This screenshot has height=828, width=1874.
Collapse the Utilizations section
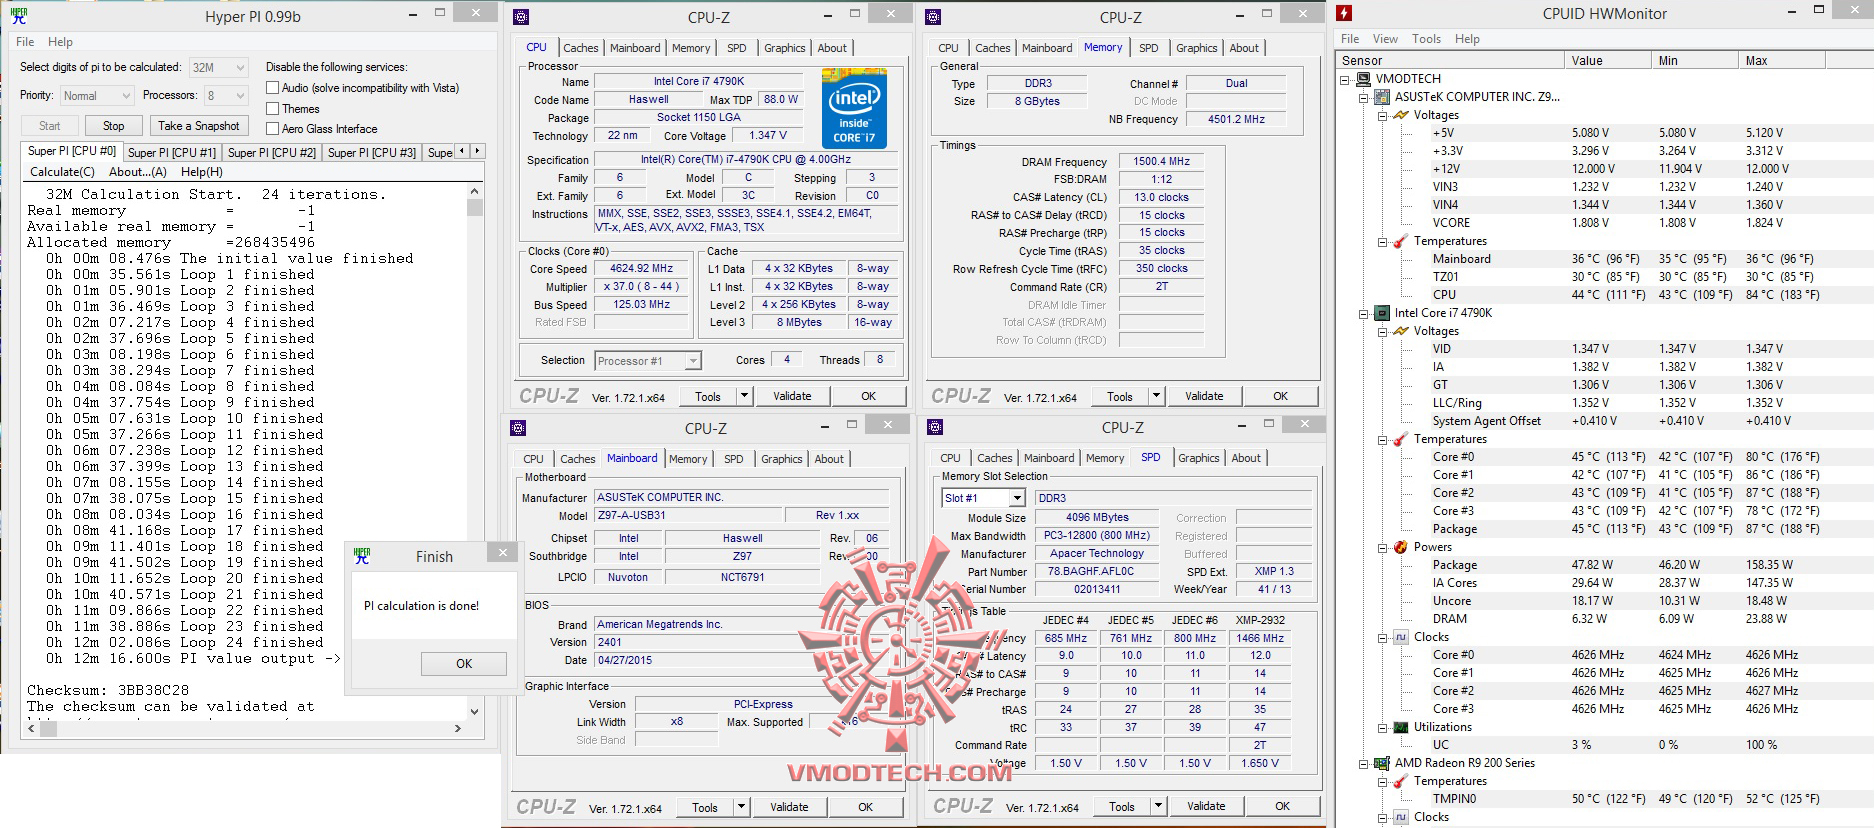coord(1382,727)
